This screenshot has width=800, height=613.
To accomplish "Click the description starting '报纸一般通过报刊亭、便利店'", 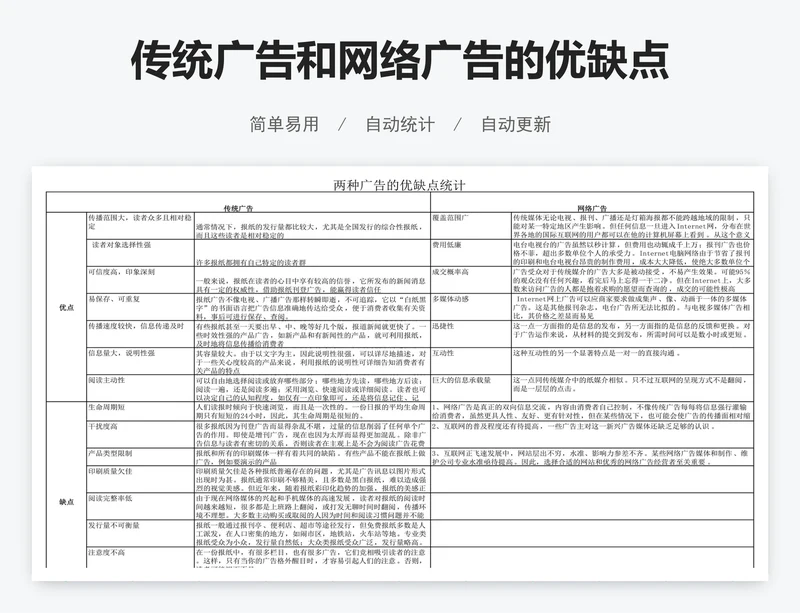I will click(310, 533).
